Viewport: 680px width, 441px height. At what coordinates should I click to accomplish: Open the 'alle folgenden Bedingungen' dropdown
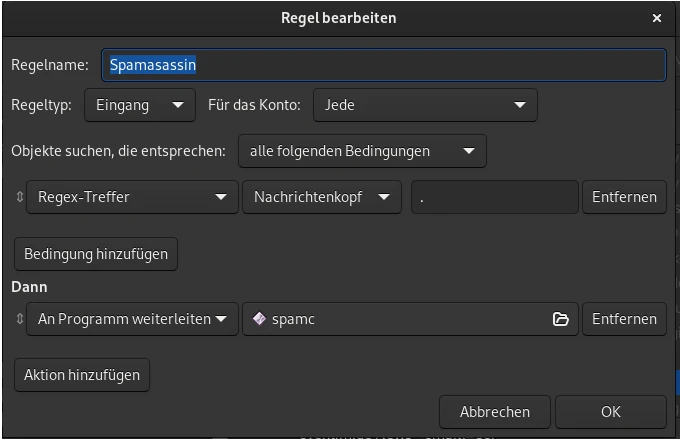point(362,151)
